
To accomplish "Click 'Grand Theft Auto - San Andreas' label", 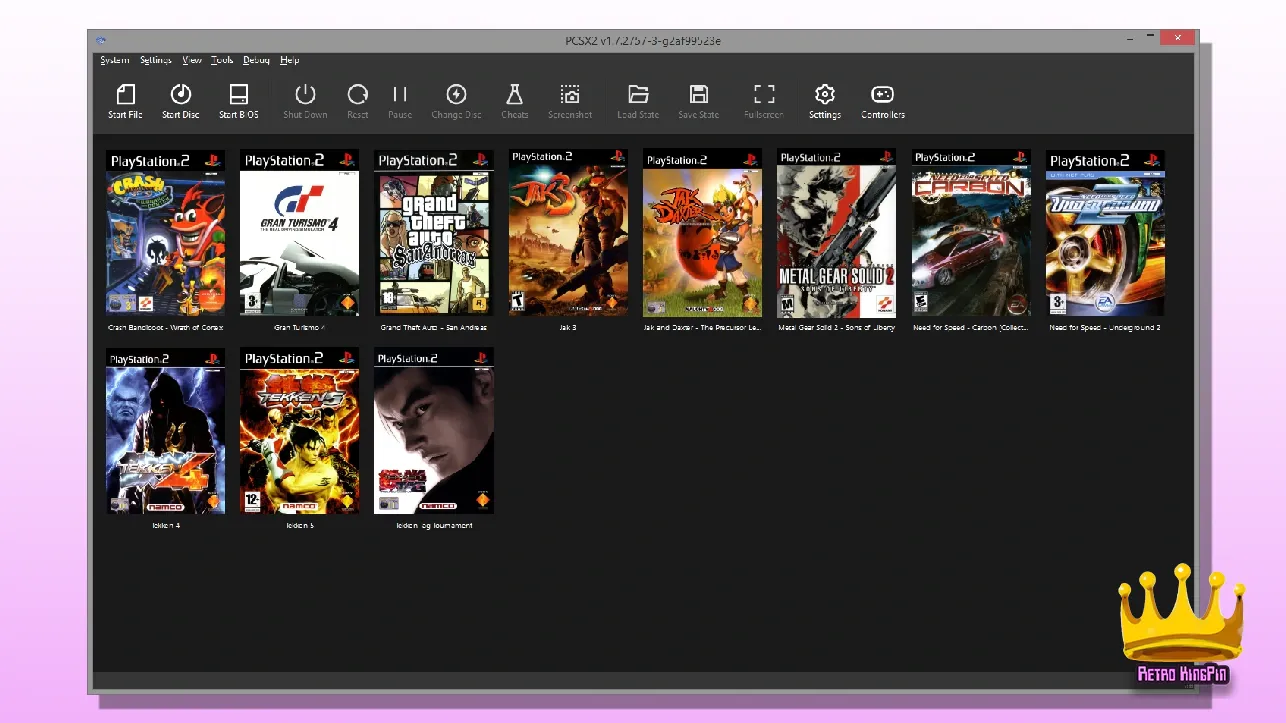I will 434,327.
